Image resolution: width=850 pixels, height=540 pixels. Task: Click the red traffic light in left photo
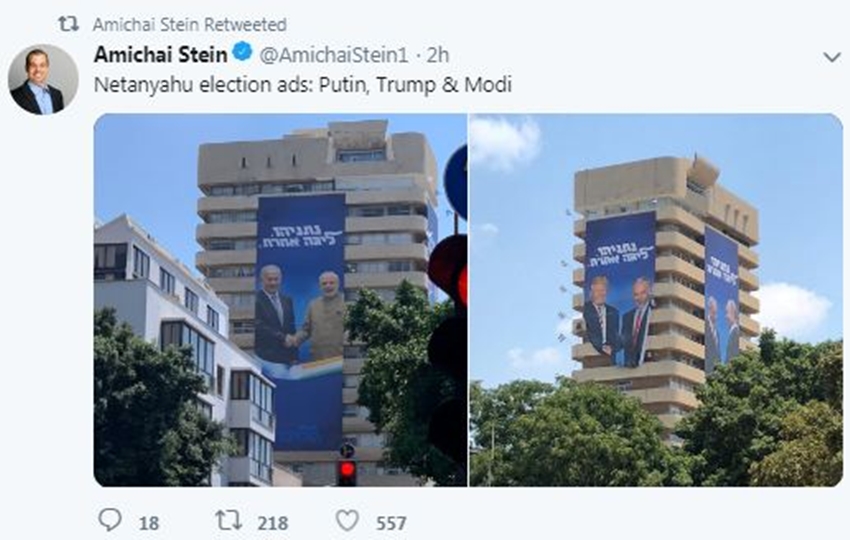pos(347,469)
